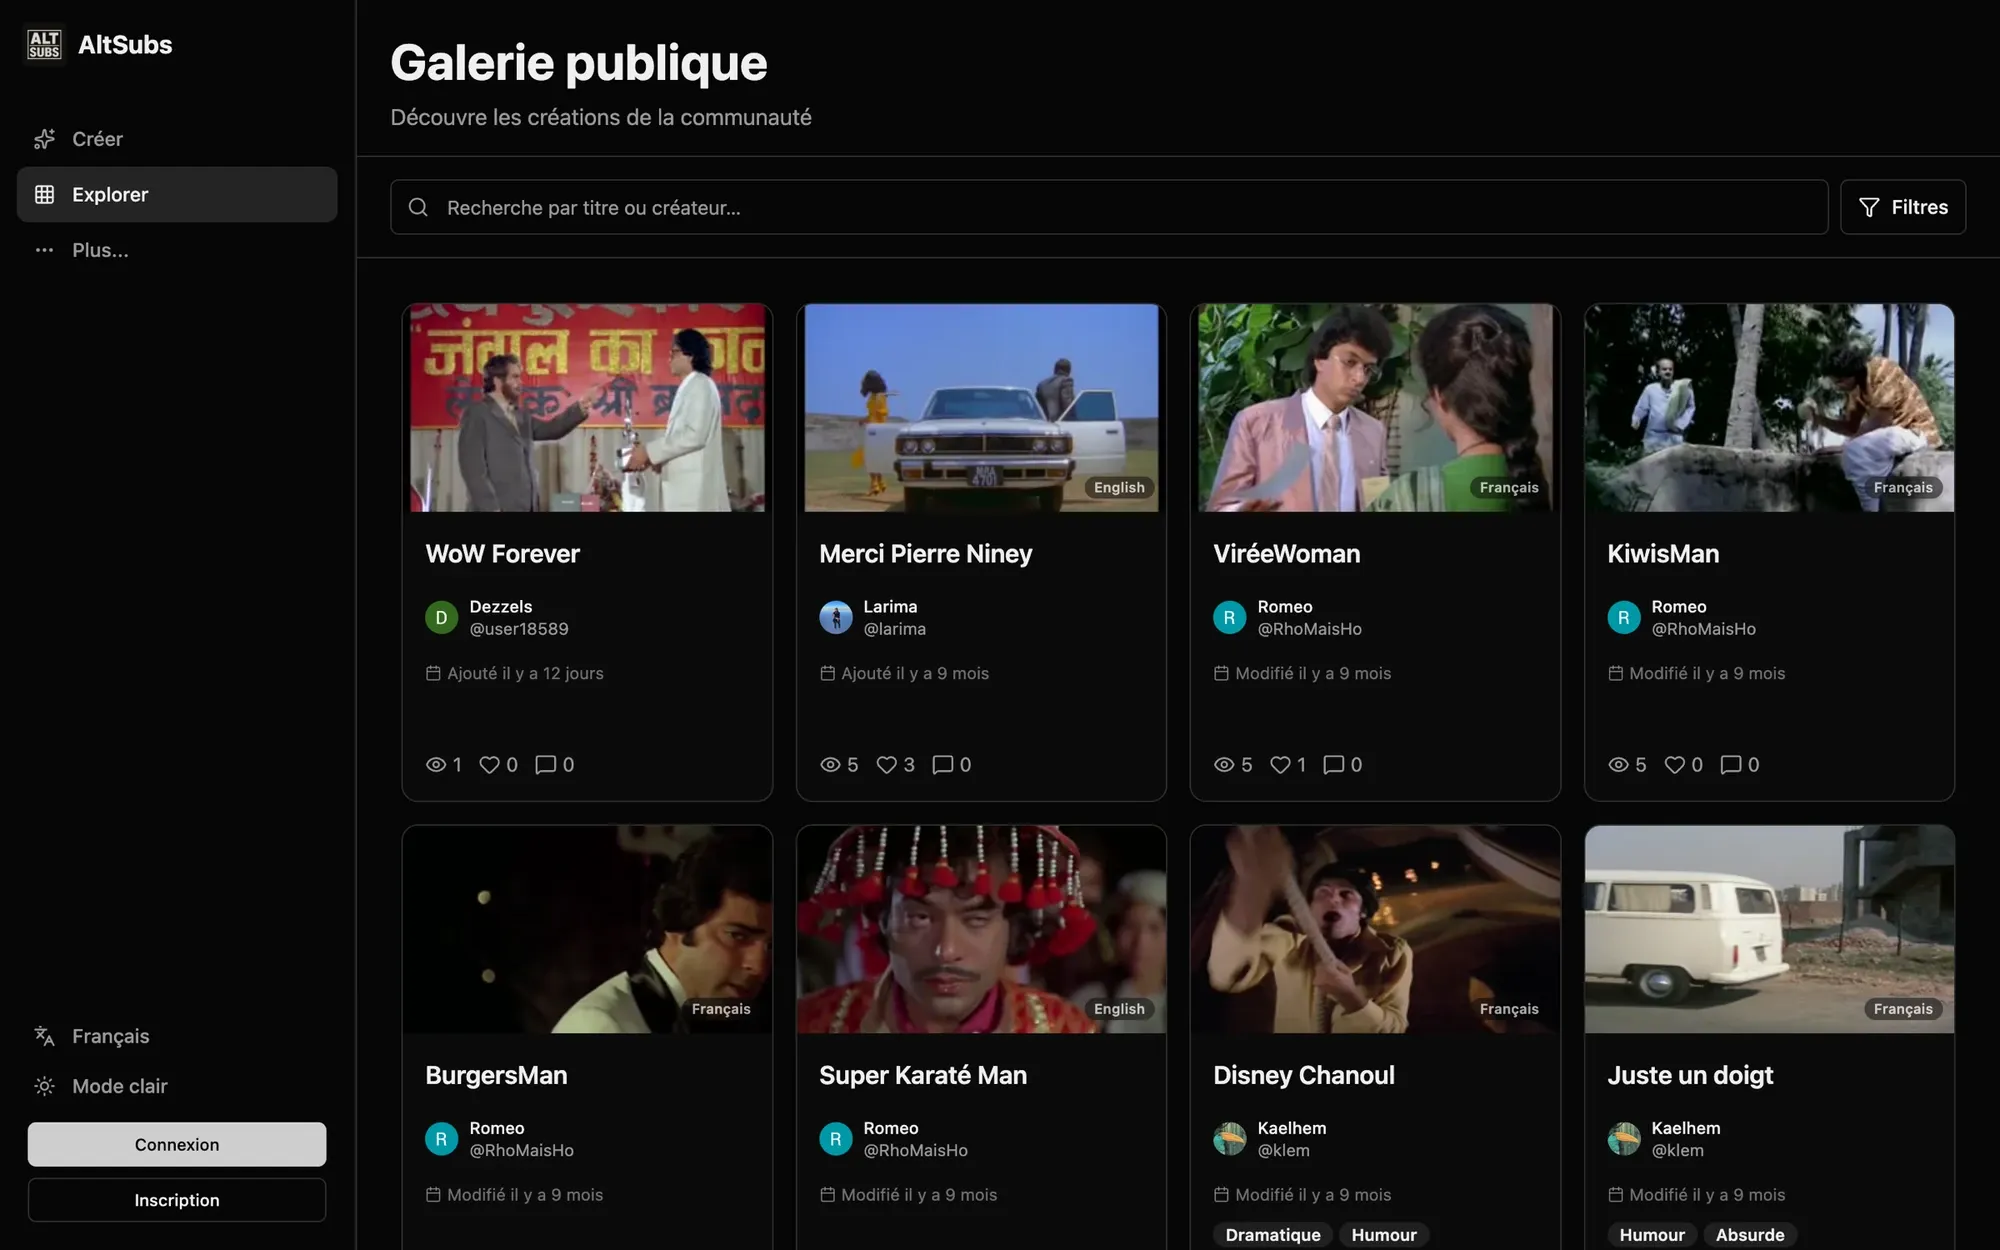
Task: Click Dezzels green D avatar
Action: pos(441,618)
